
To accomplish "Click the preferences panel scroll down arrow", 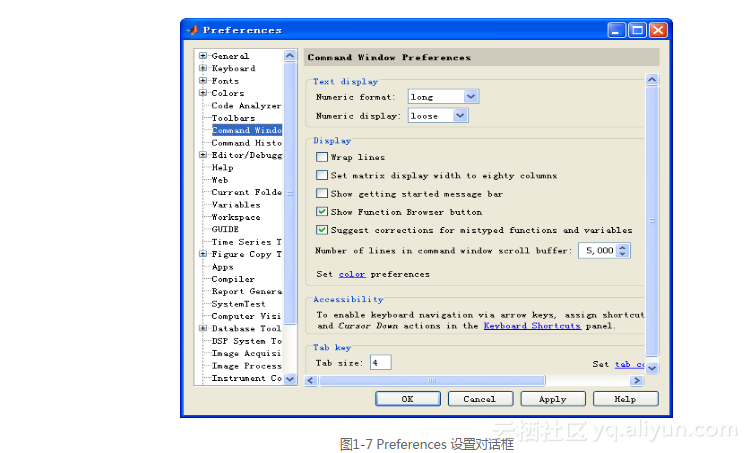I will pyautogui.click(x=652, y=367).
